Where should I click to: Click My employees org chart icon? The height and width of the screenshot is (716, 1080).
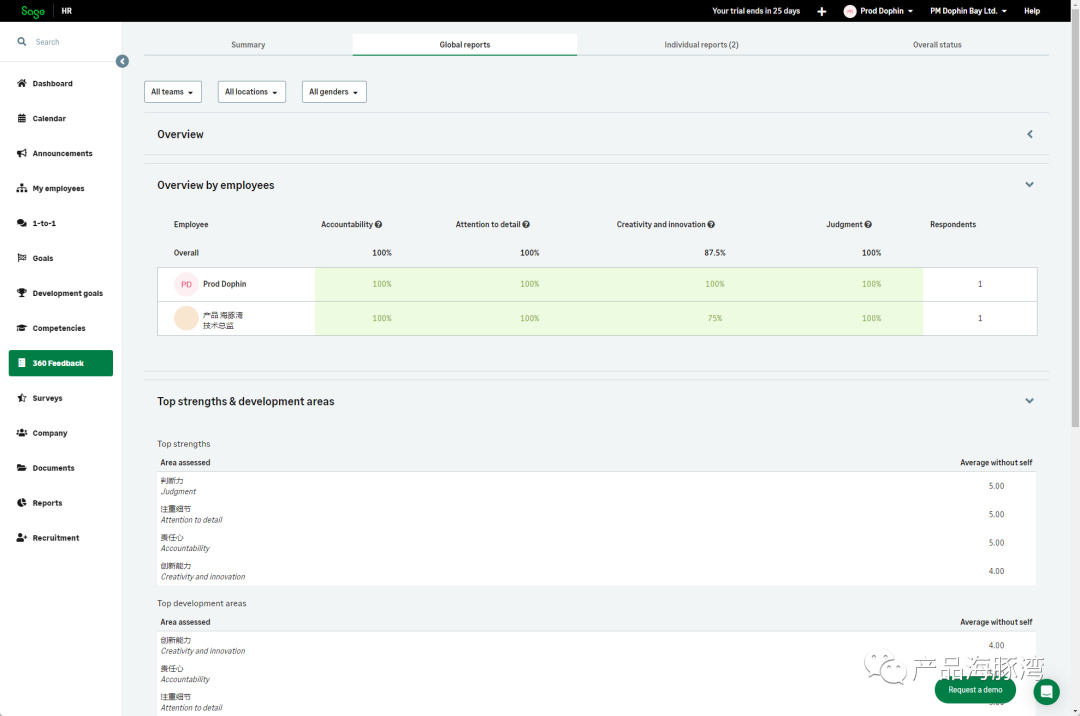(x=21, y=188)
